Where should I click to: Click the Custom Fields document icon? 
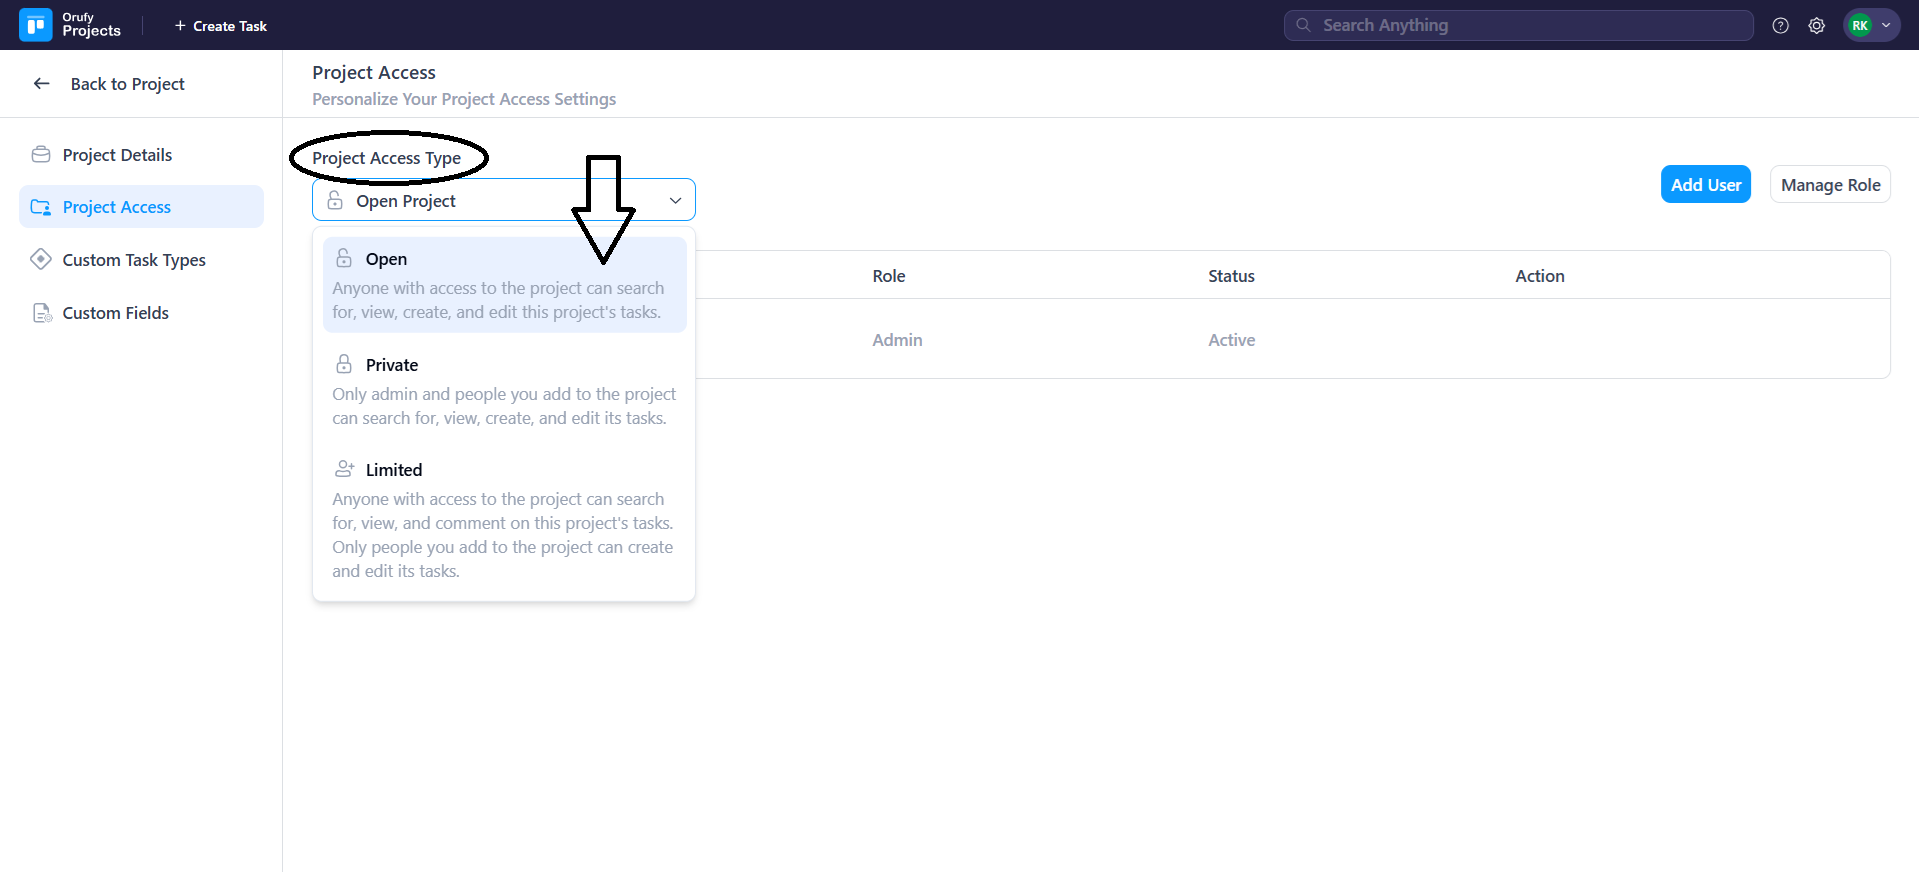click(41, 313)
